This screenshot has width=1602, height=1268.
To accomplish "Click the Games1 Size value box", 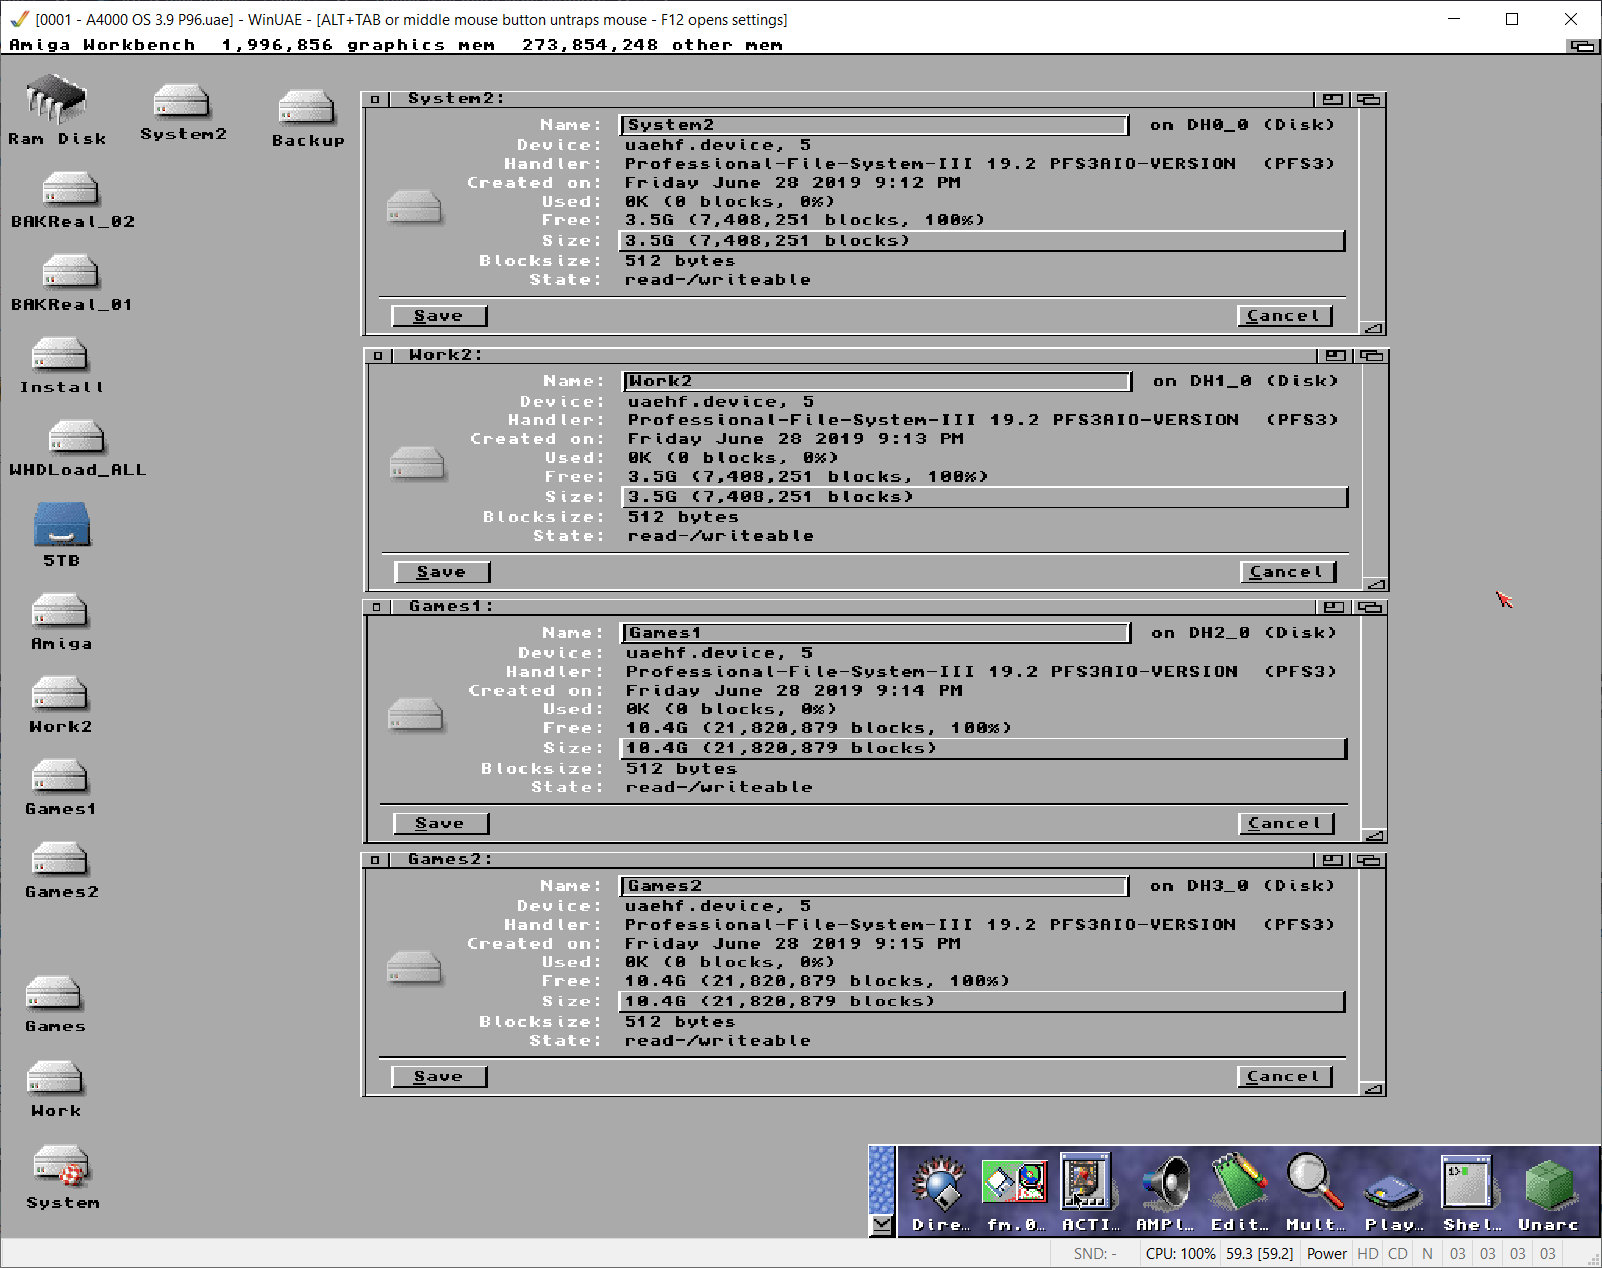I will coord(984,749).
